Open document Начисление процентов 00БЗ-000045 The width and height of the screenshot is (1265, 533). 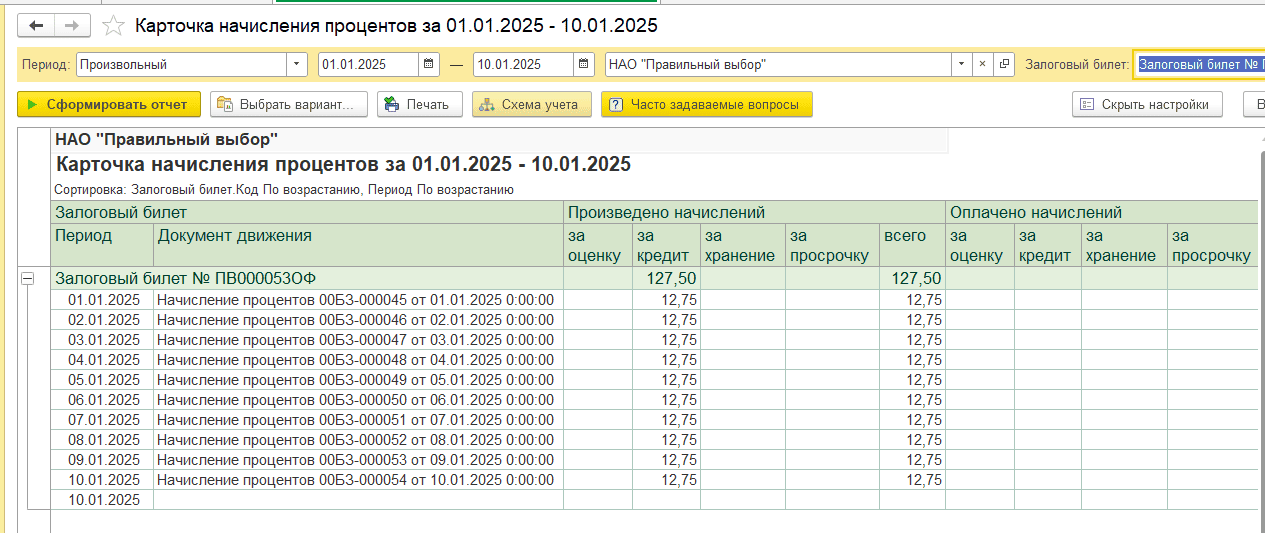355,300
